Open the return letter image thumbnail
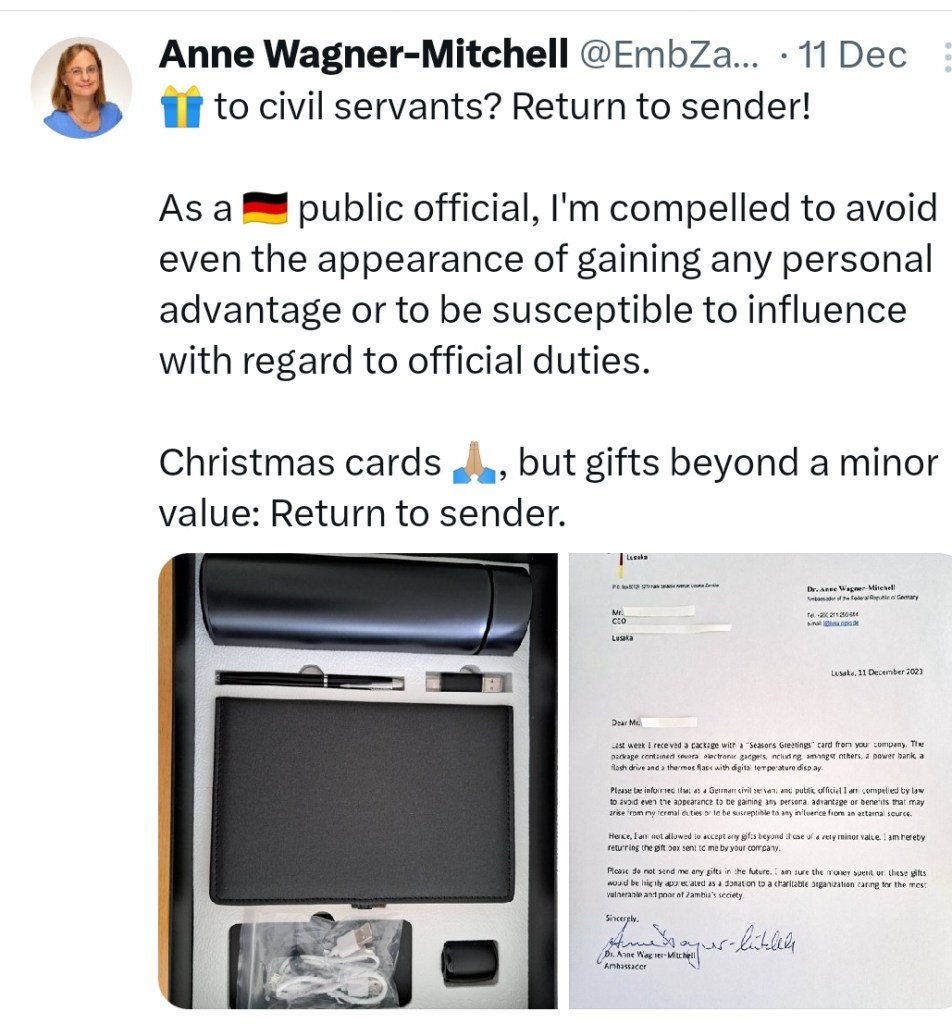 760,780
